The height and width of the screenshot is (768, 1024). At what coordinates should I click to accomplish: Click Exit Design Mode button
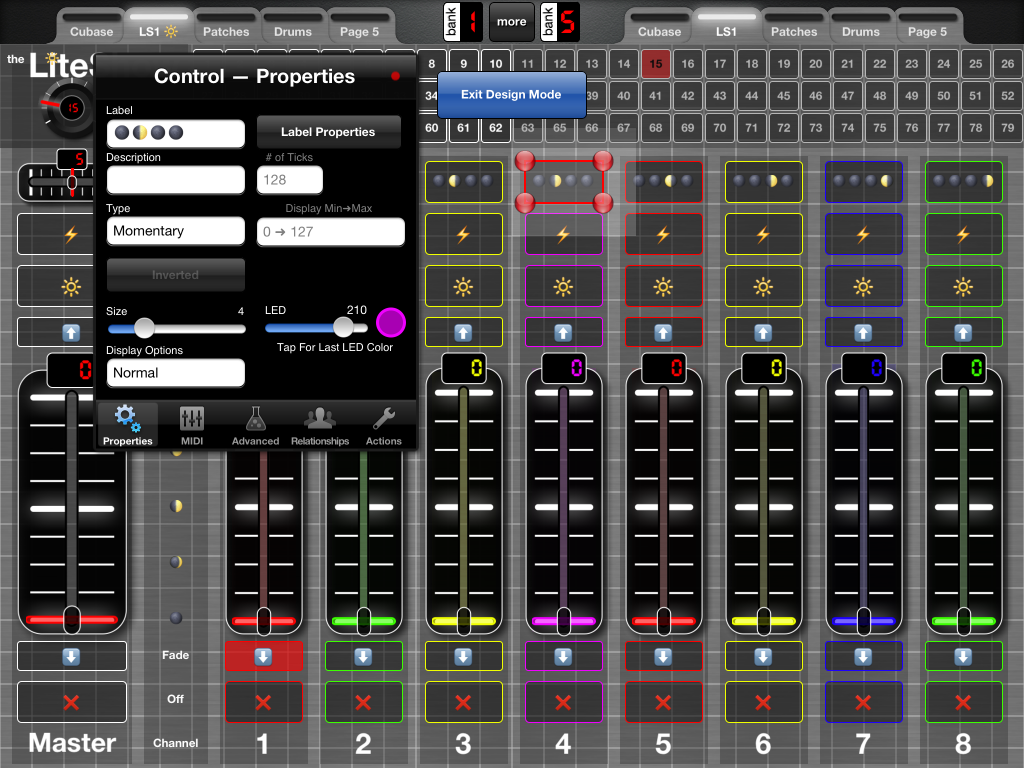tap(511, 95)
